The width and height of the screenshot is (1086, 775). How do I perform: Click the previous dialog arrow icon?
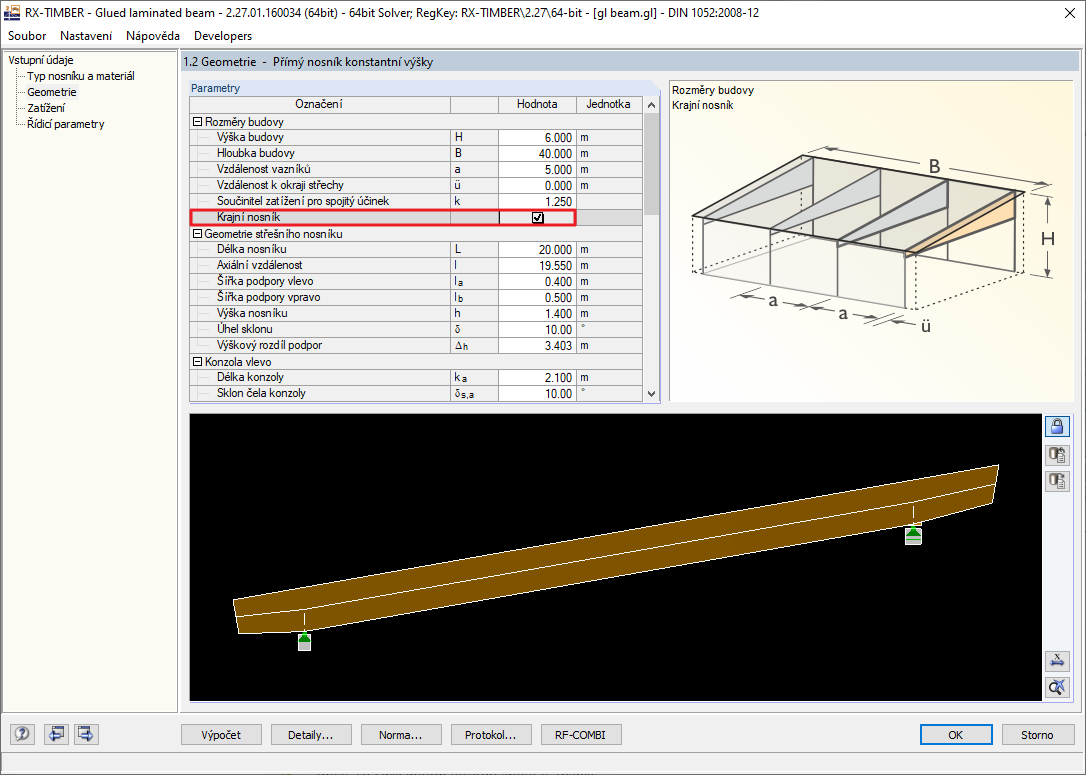[x=56, y=734]
